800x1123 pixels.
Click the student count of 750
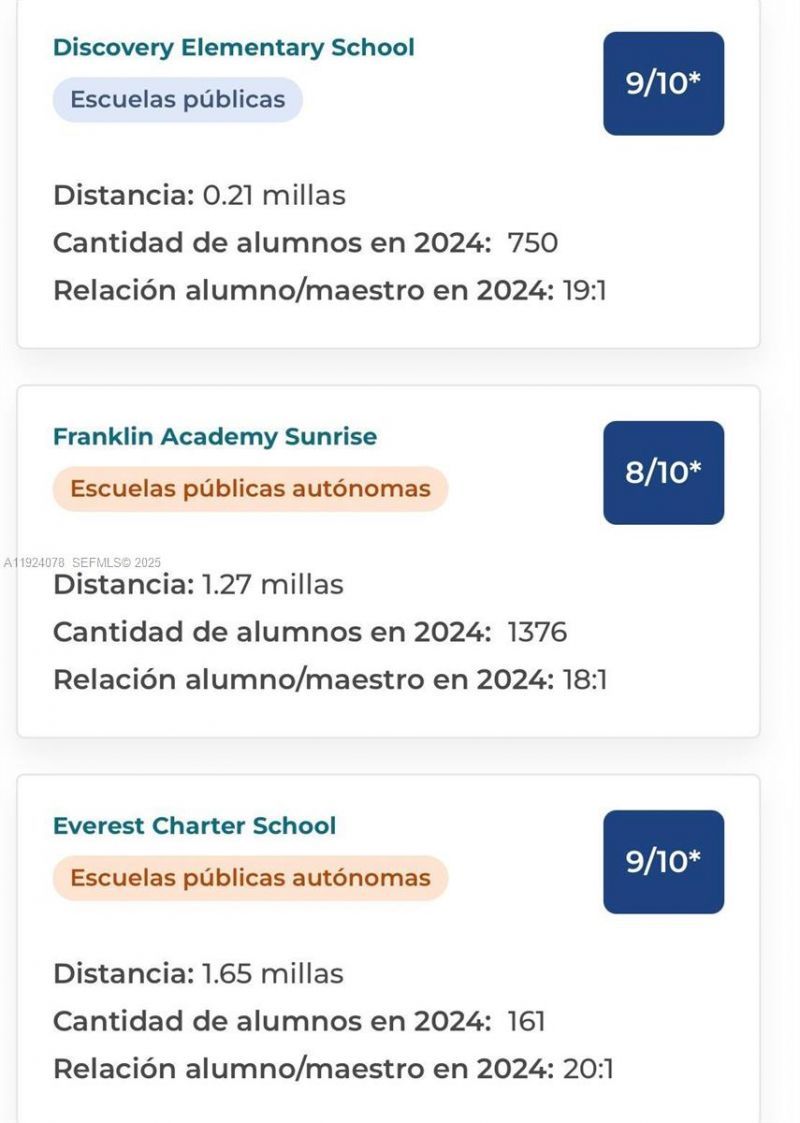532,243
